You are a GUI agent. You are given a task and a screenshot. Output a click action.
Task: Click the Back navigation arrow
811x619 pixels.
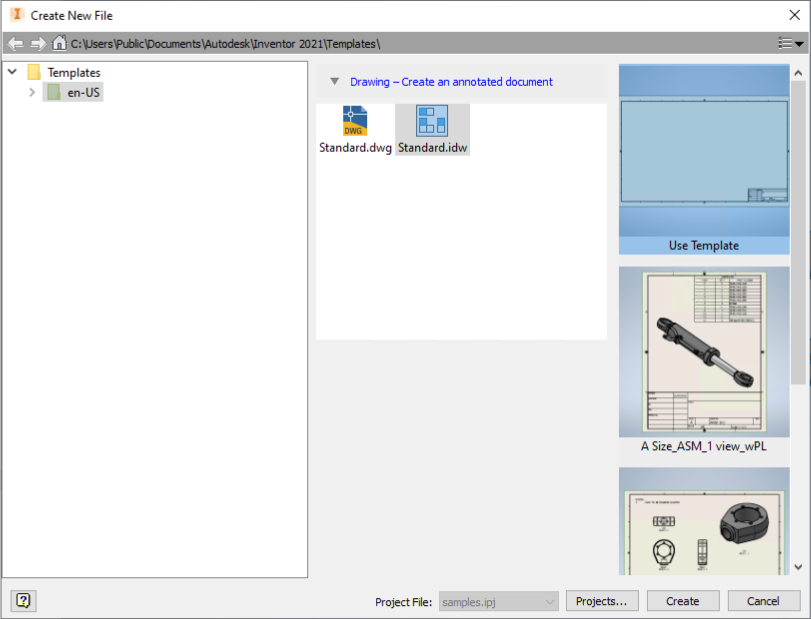tap(16, 43)
